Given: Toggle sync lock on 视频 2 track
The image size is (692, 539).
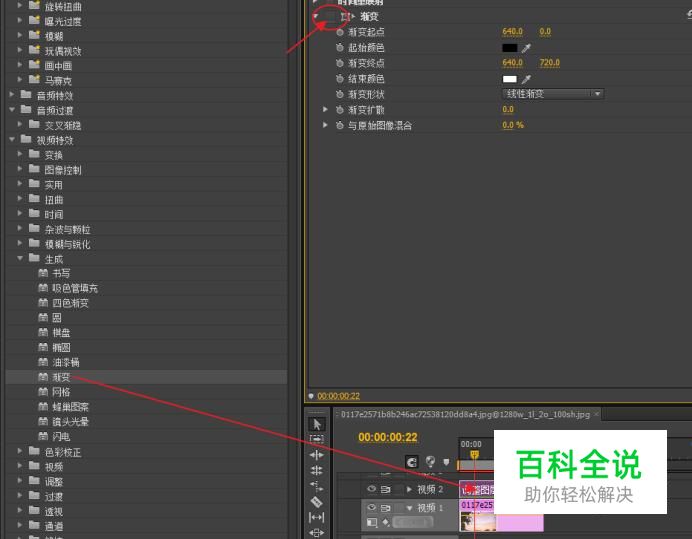Looking at the screenshot, I should coord(386,489).
